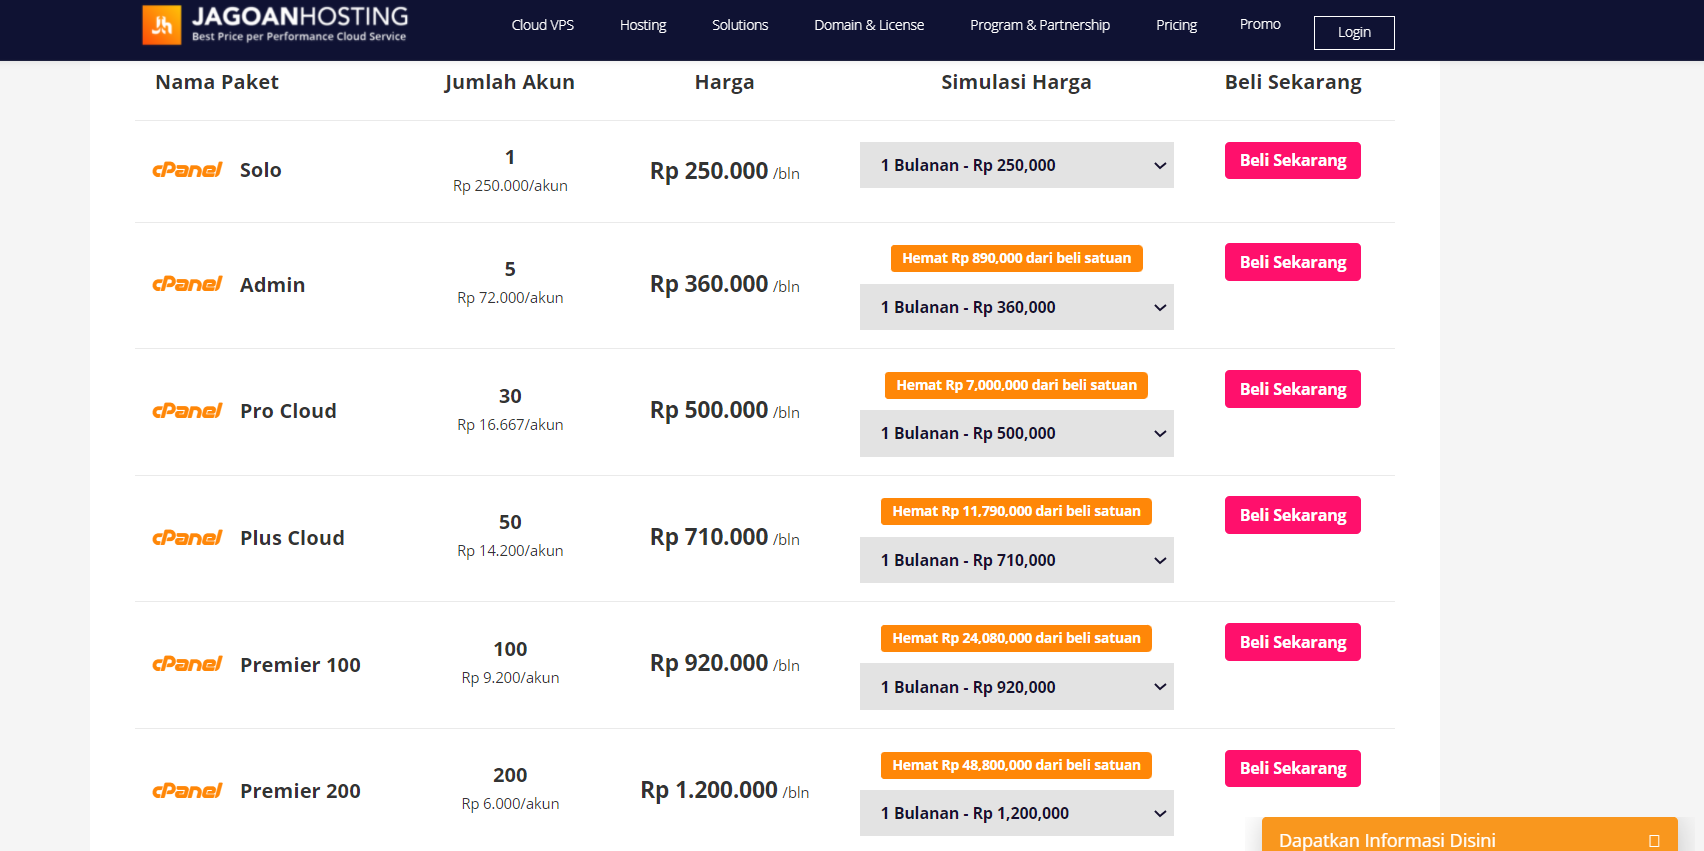Image resolution: width=1704 pixels, height=851 pixels.
Task: Click the Simulasi Harga column header
Action: tap(1016, 83)
